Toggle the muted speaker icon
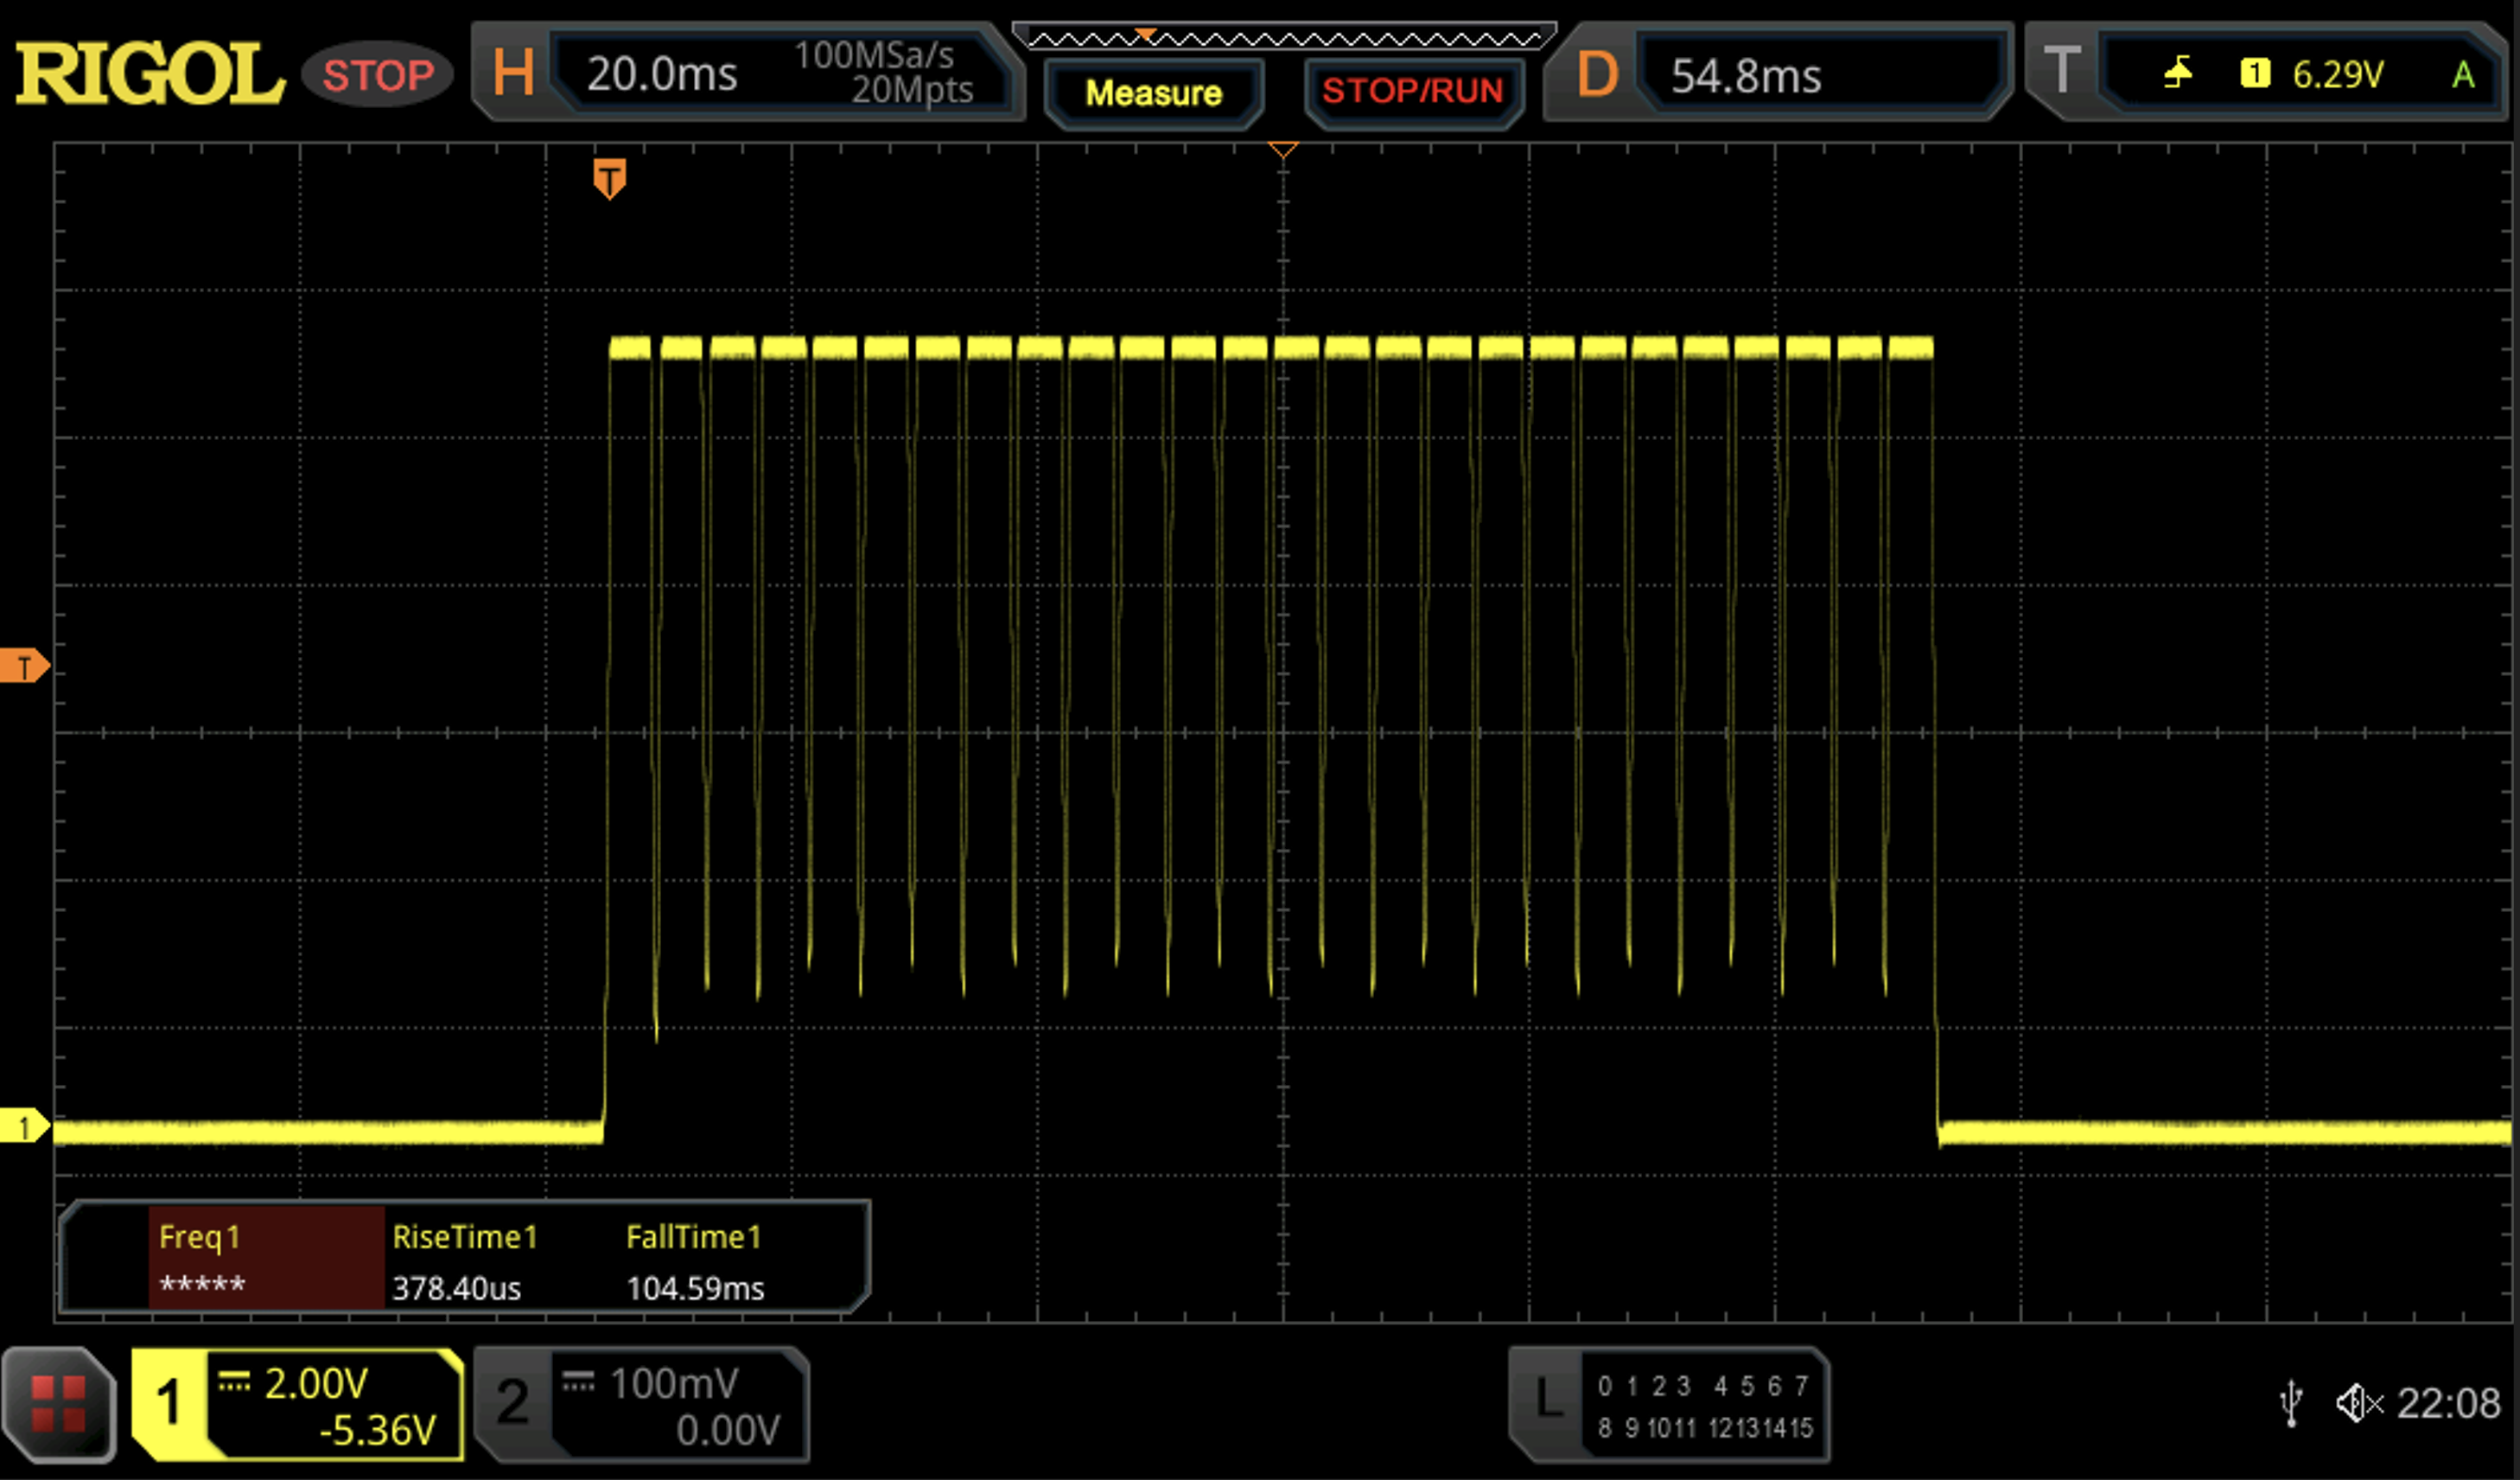The image size is (2520, 1480). [2358, 1403]
